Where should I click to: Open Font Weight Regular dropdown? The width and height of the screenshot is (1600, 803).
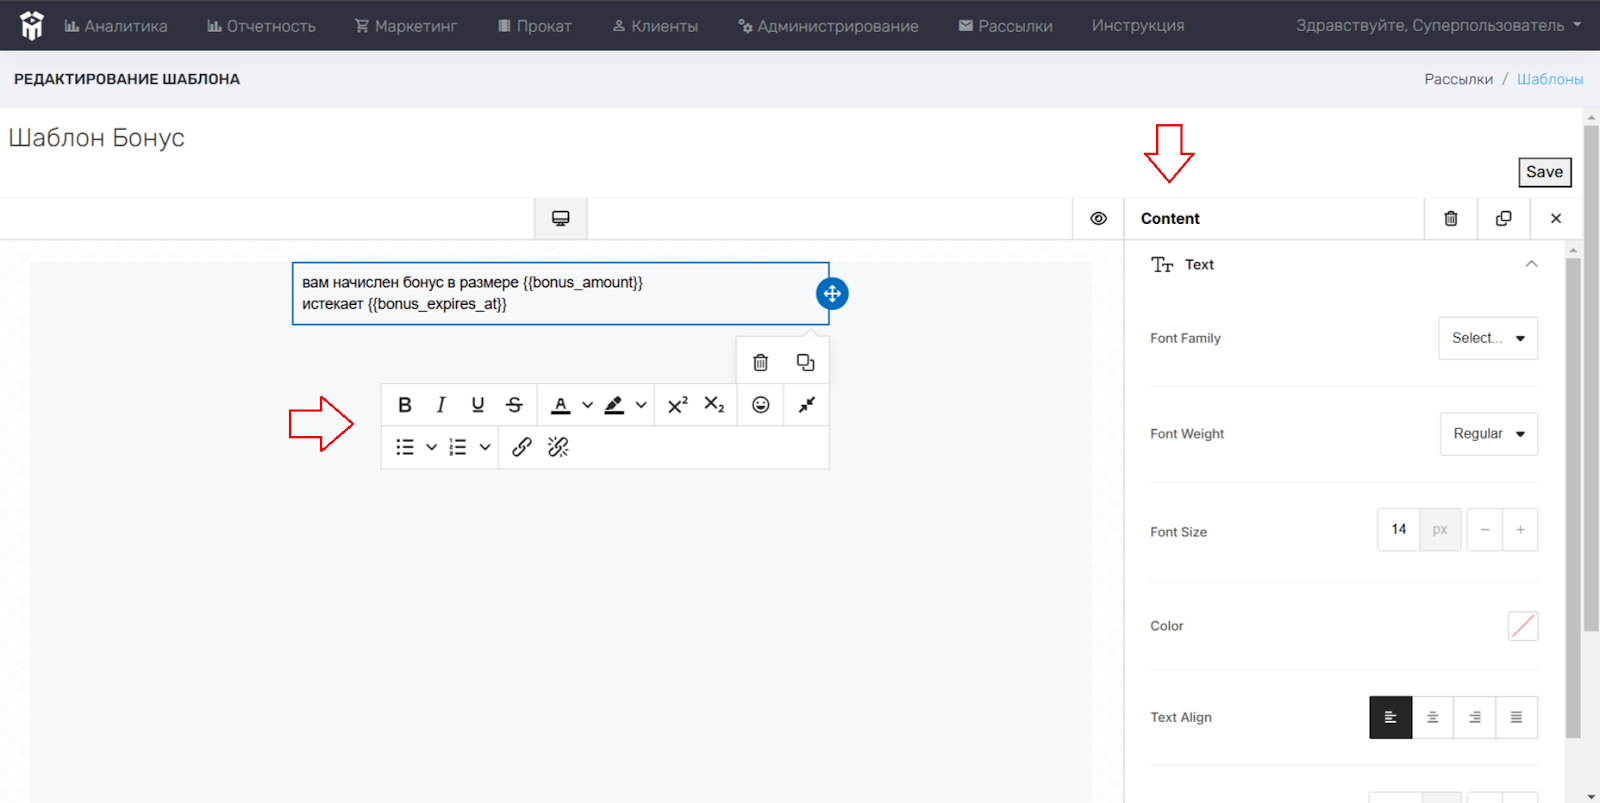pyautogui.click(x=1489, y=434)
